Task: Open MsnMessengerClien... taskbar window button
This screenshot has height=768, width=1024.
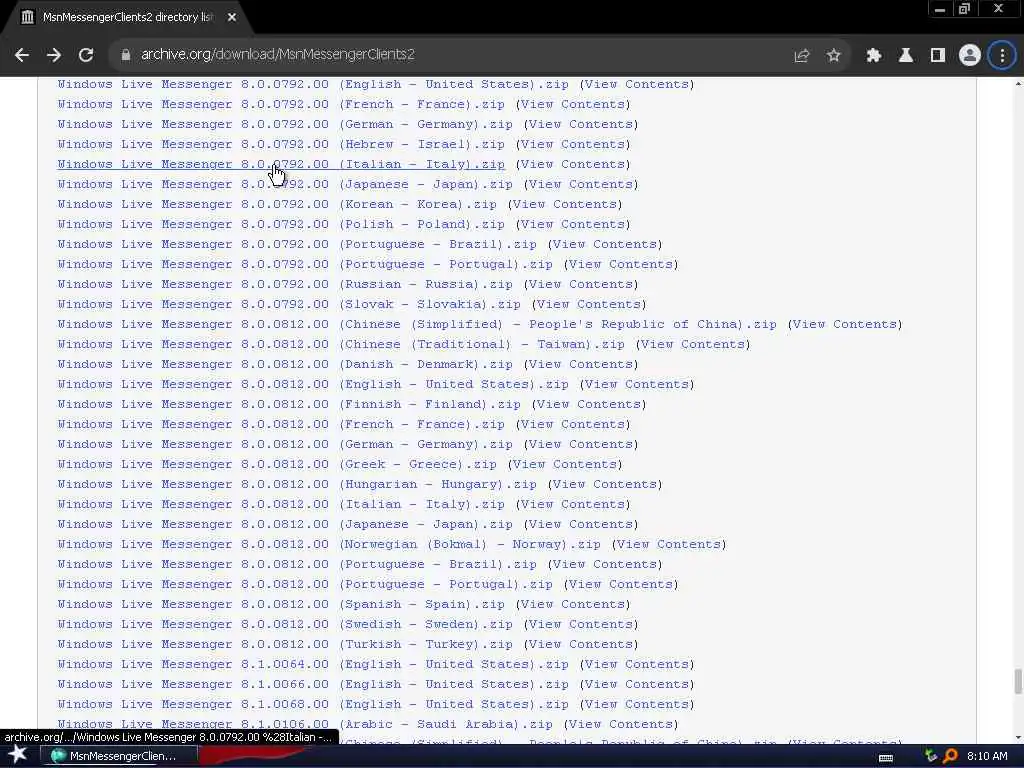Action: pos(119,756)
